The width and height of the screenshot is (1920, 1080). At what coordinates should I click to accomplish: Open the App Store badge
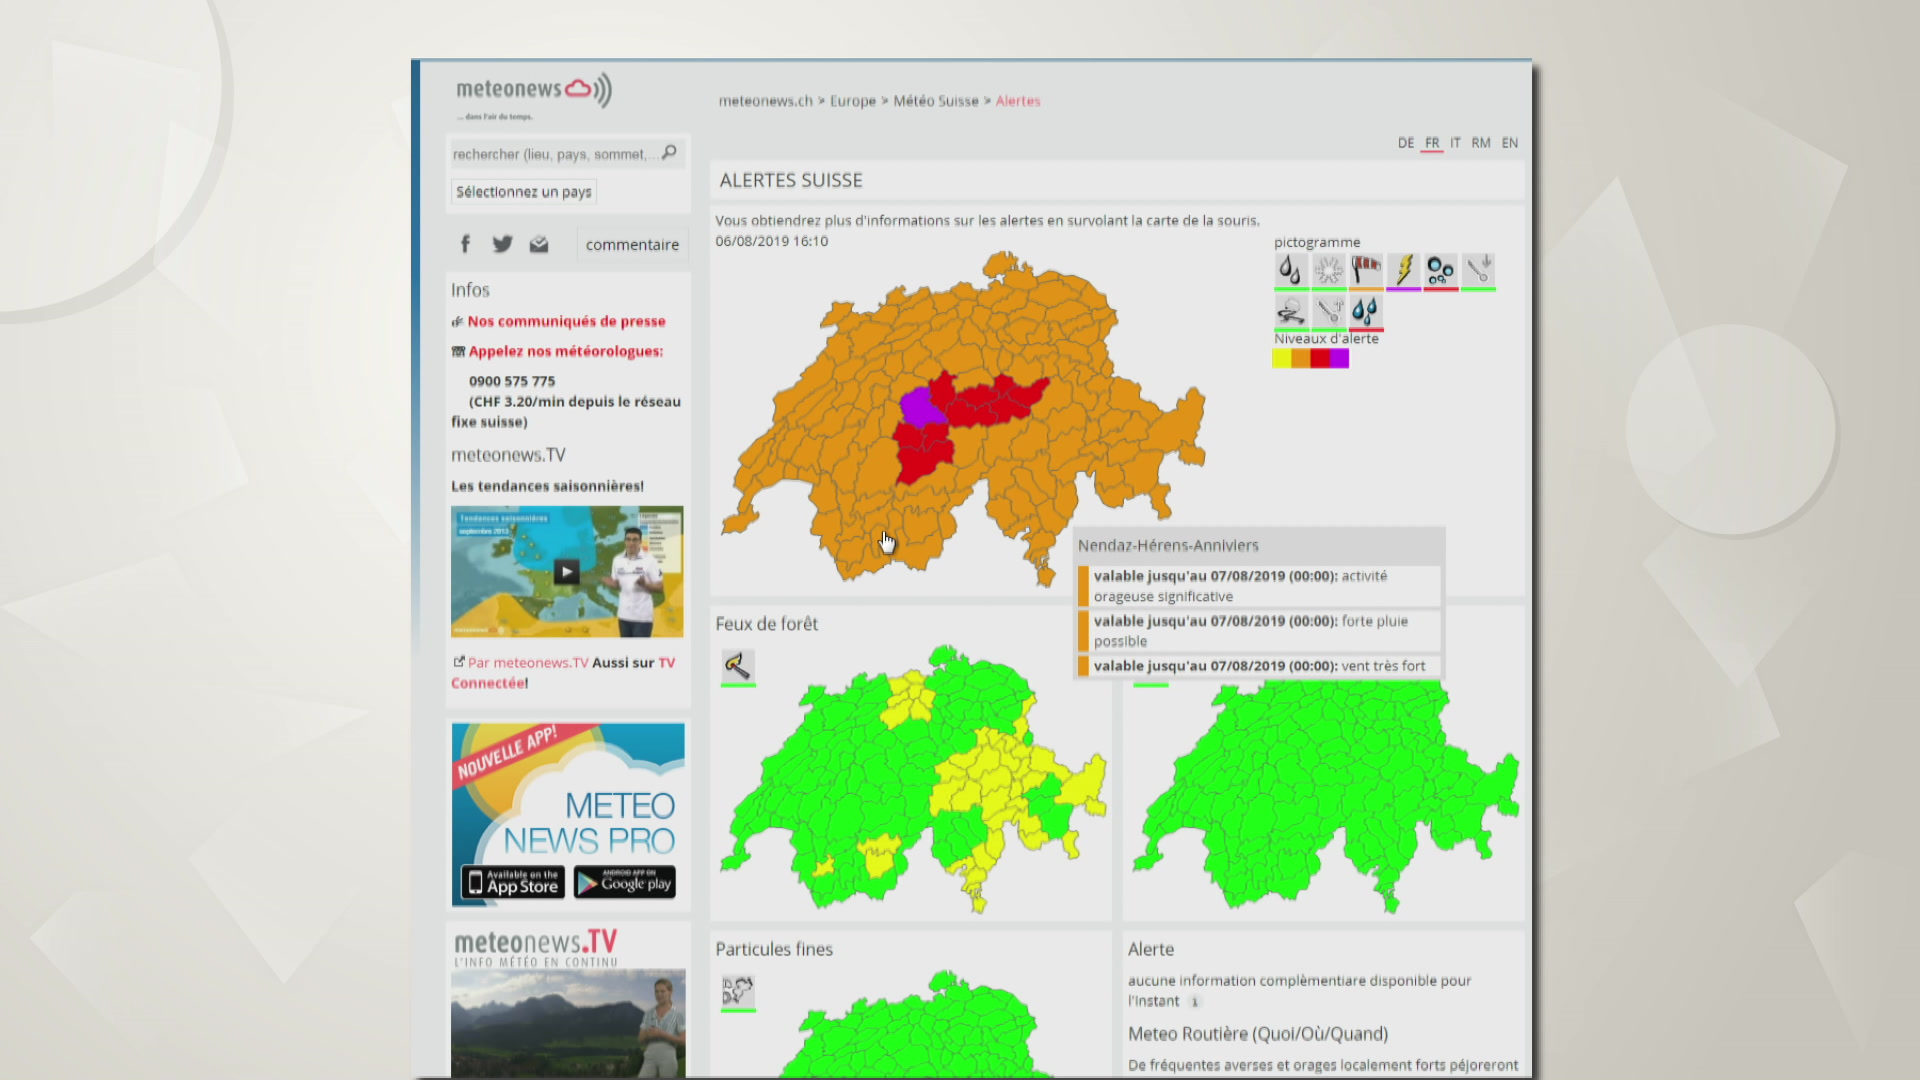click(513, 882)
